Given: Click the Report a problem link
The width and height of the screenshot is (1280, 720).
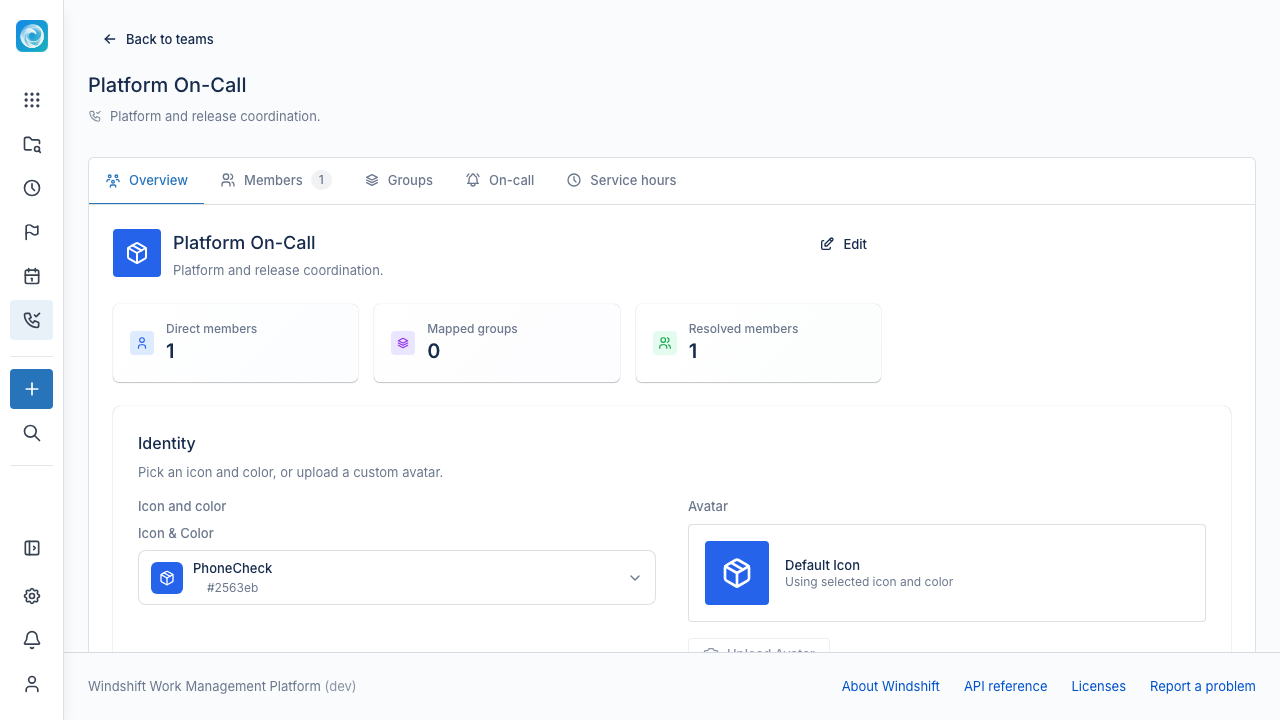Looking at the screenshot, I should [1203, 686].
